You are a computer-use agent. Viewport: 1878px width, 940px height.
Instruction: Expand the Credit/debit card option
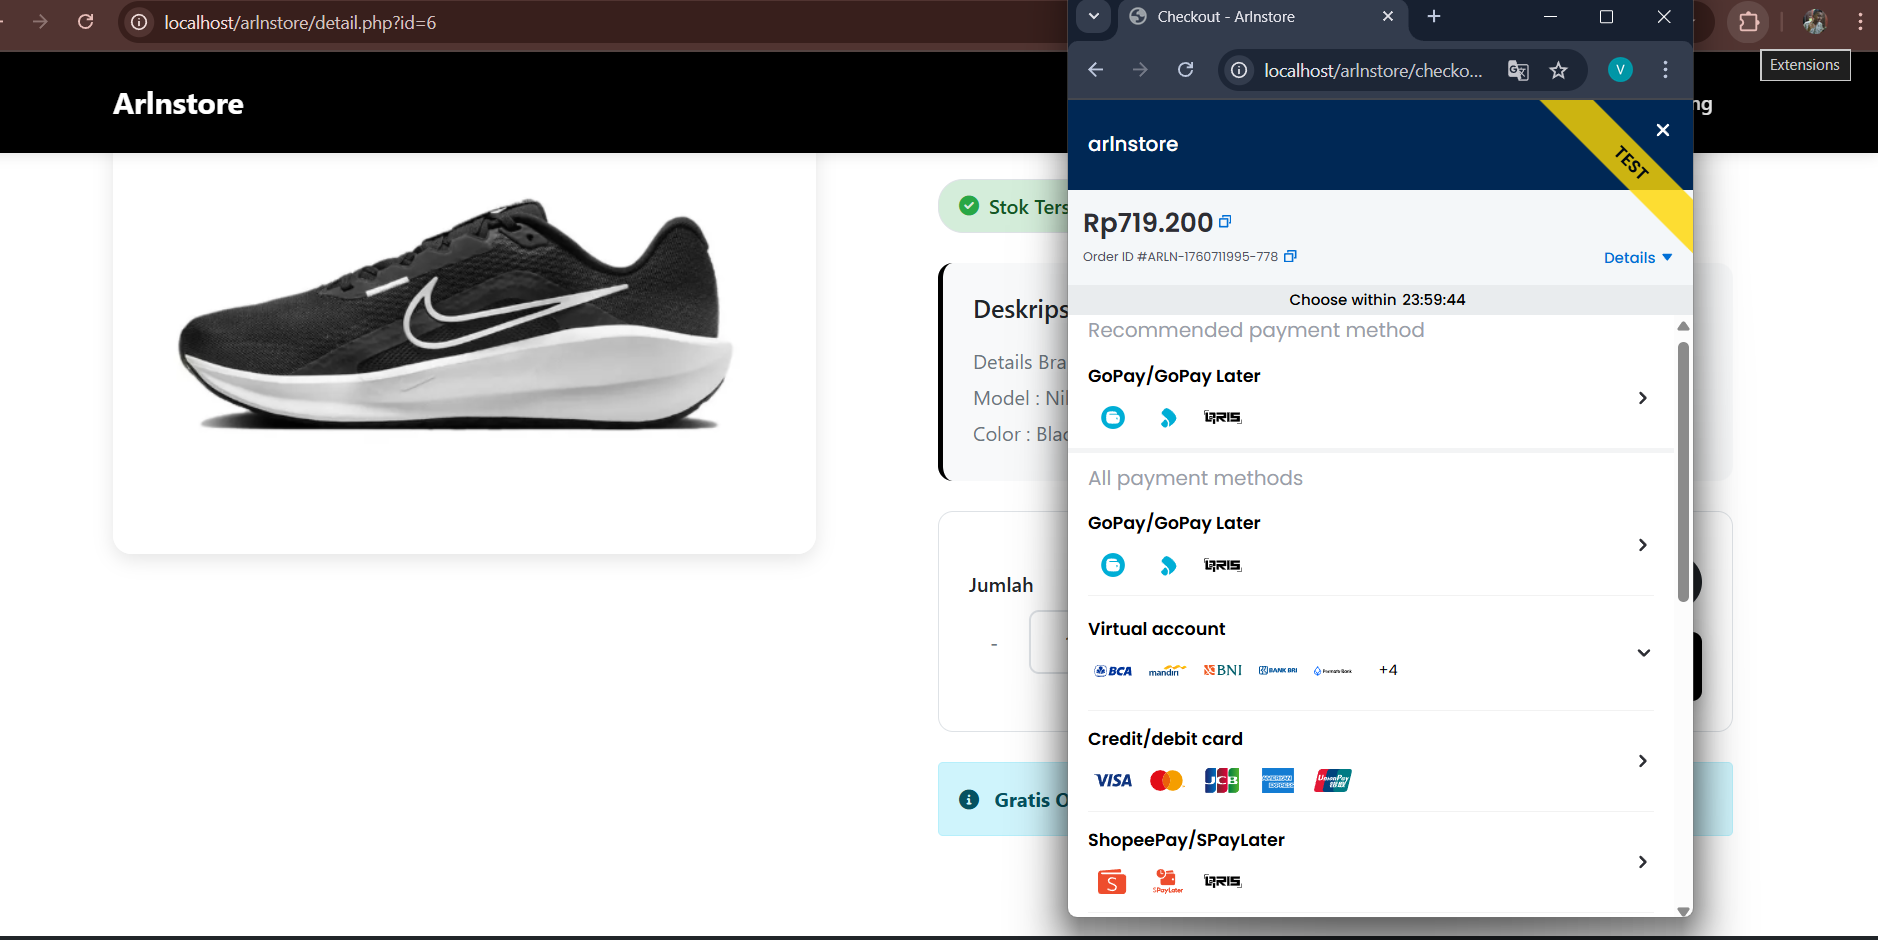[1642, 761]
